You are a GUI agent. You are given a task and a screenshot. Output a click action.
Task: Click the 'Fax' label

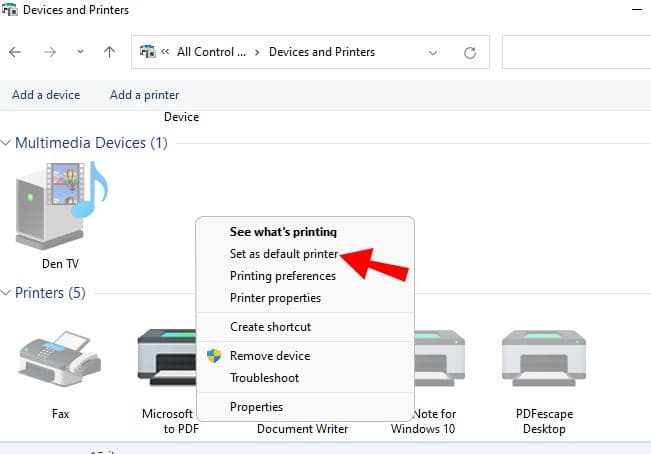point(61,414)
